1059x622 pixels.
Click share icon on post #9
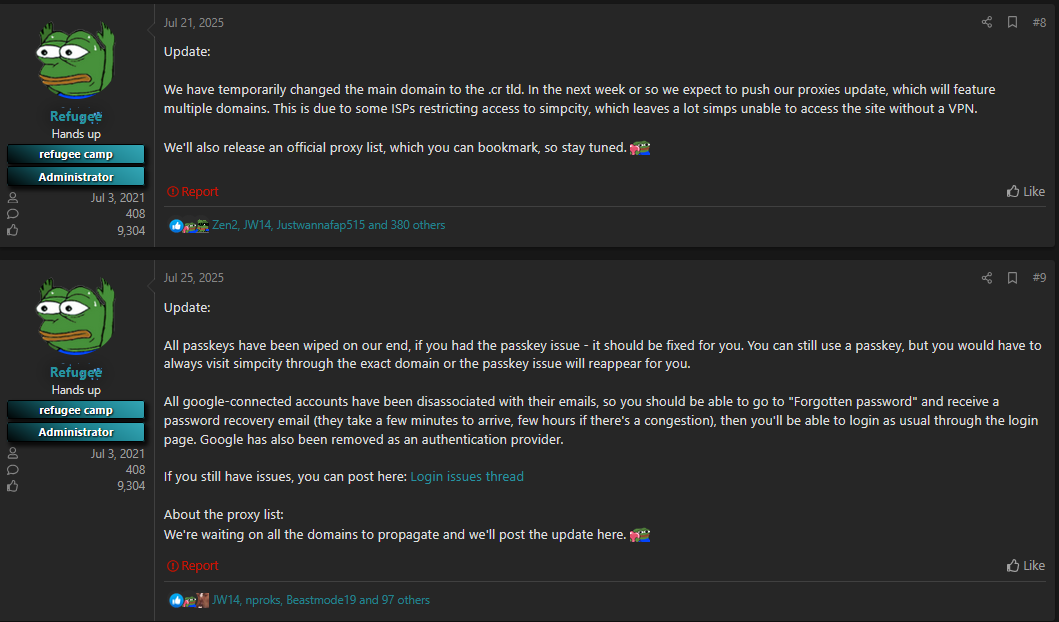986,278
